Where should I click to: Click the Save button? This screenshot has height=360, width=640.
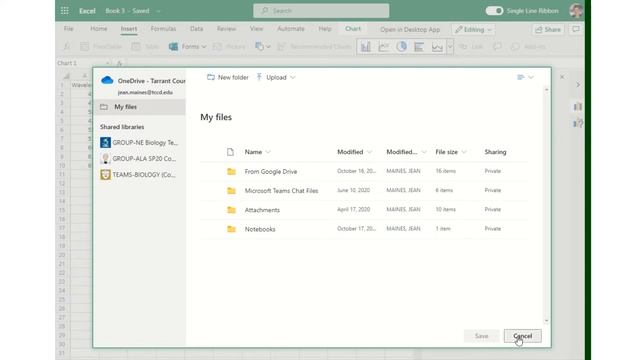pos(482,336)
